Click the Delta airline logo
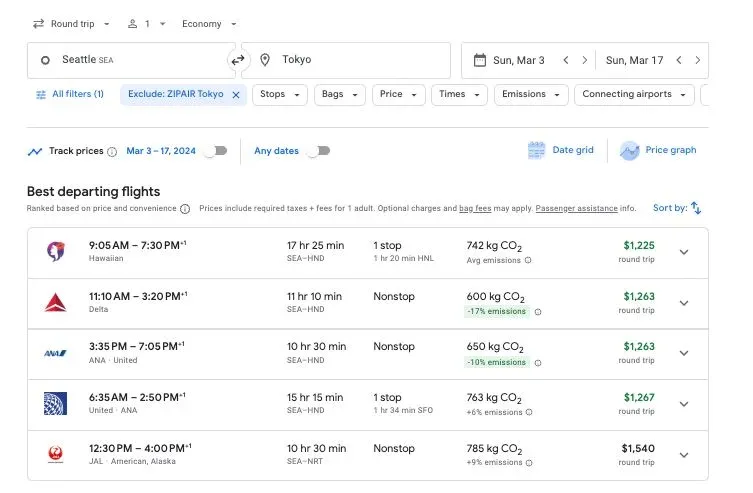753x493 pixels. 55,302
